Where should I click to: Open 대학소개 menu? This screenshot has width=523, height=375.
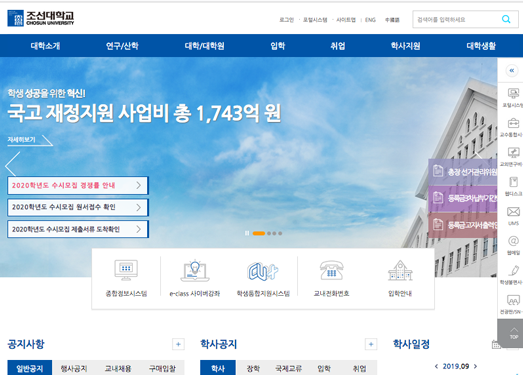tap(45, 46)
